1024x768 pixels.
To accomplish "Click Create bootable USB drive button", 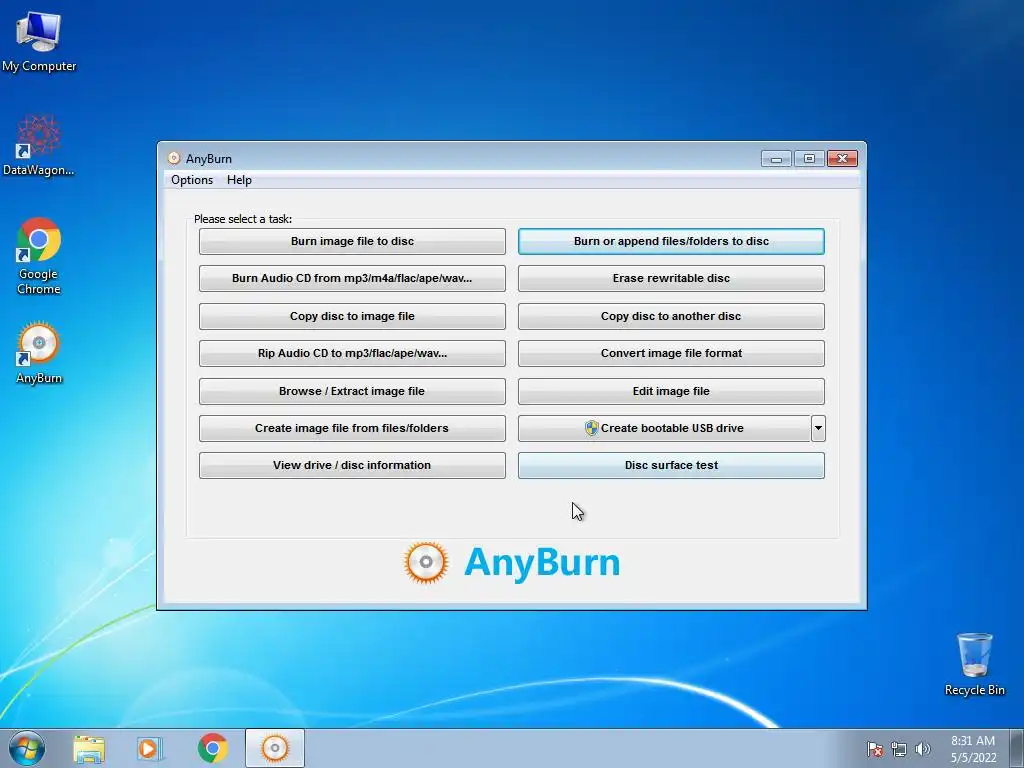I will coord(664,428).
